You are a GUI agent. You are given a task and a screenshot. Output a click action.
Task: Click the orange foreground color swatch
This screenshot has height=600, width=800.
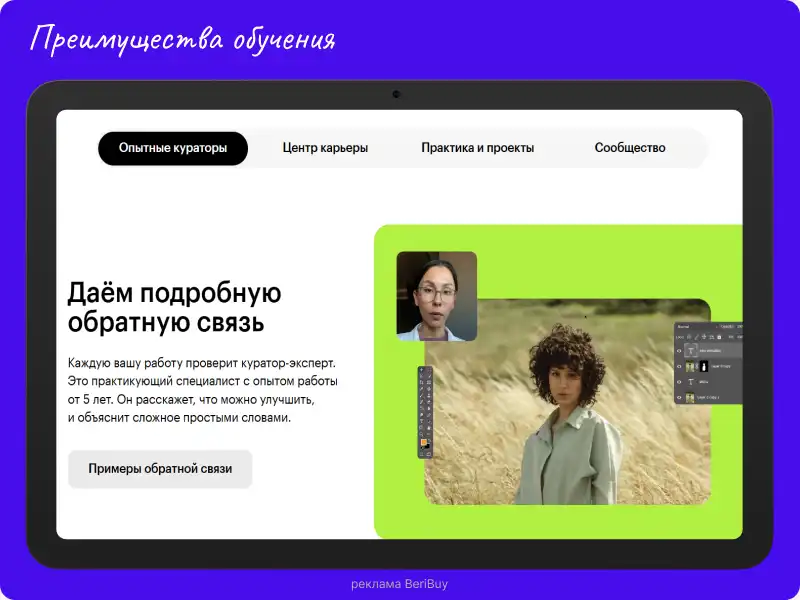coord(424,442)
